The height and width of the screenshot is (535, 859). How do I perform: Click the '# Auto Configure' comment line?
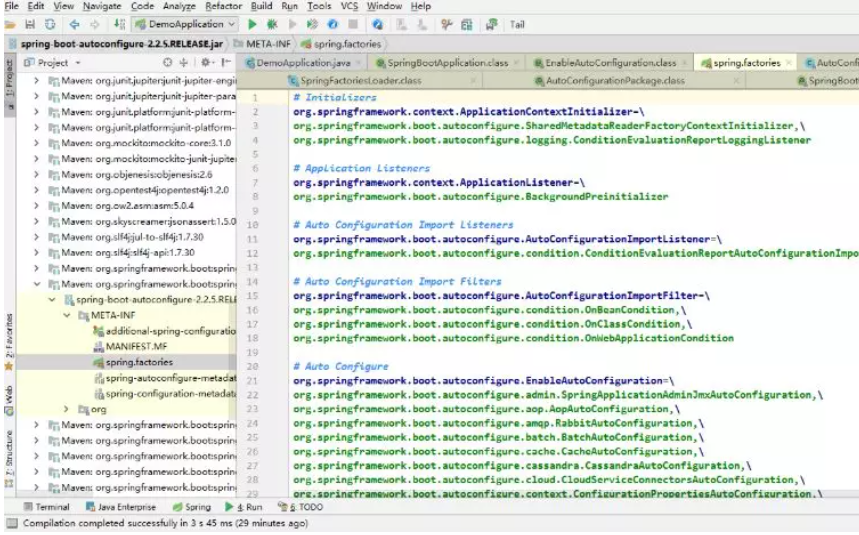click(x=341, y=366)
